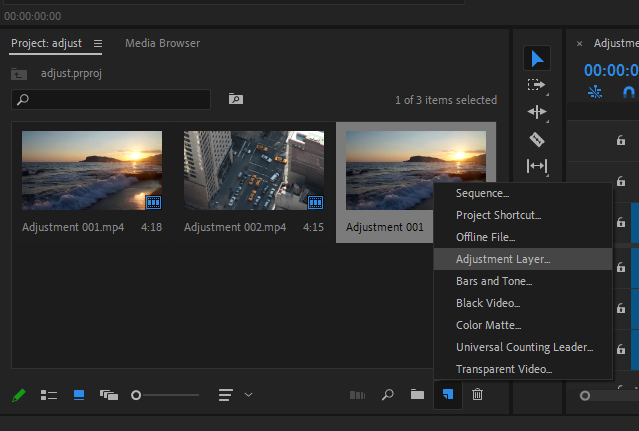Activate the Slip tool
639x431 pixels.
point(537,166)
